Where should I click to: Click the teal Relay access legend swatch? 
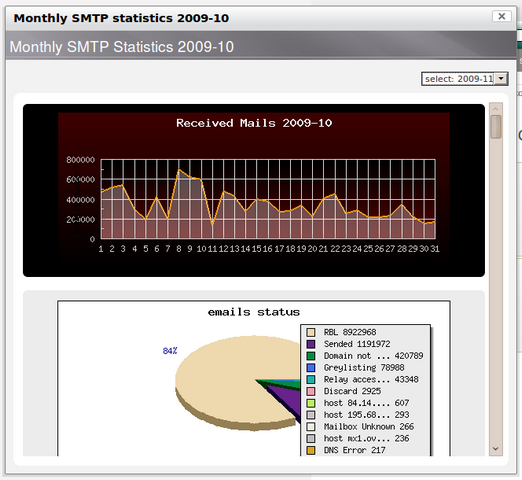click(311, 380)
